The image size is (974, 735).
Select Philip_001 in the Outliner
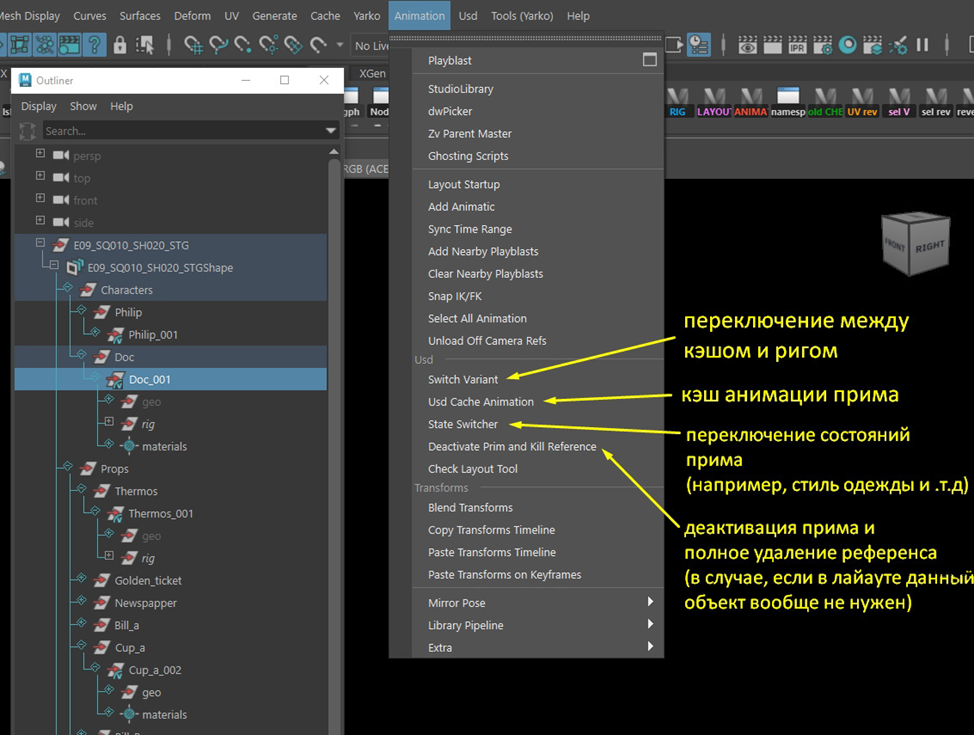(153, 335)
